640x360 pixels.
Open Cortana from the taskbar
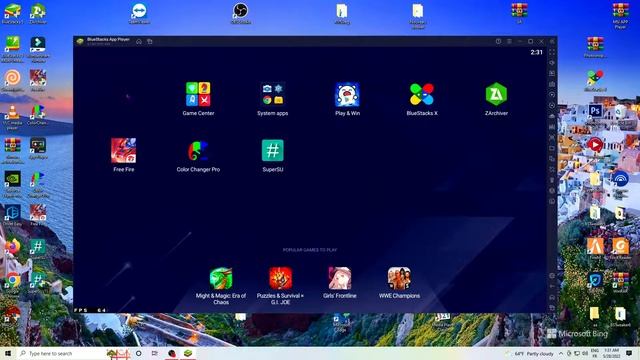[139, 353]
